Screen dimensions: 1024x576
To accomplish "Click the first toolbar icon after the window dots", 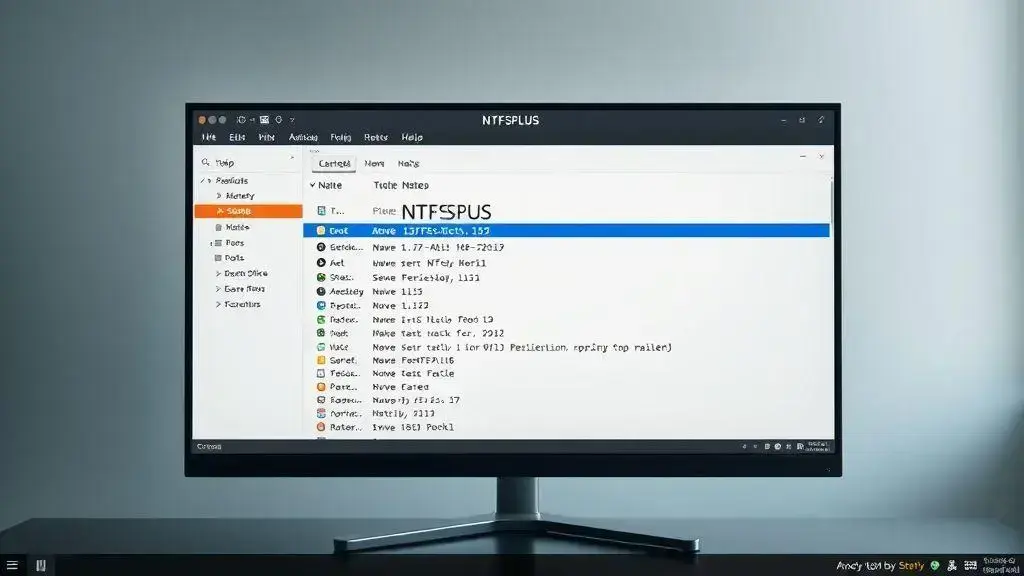I will (242, 120).
